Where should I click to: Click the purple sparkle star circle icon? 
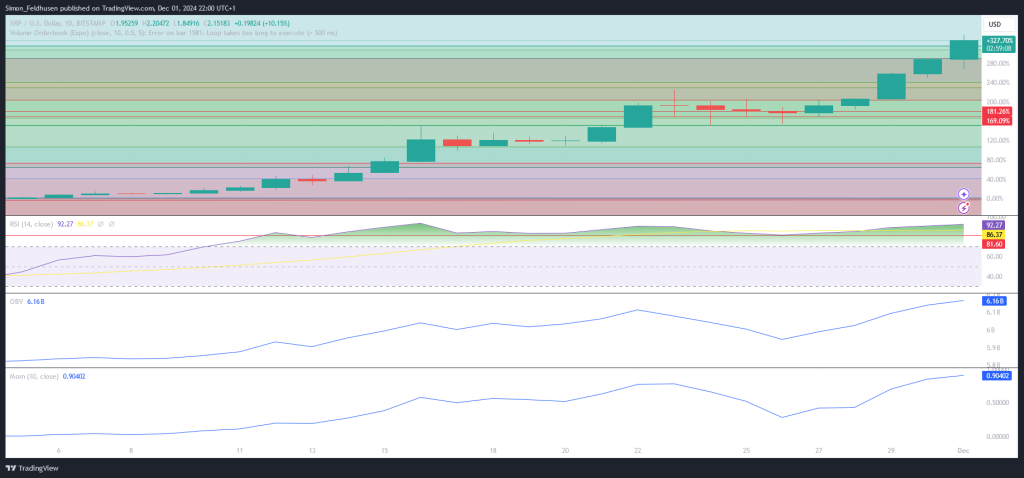964,194
